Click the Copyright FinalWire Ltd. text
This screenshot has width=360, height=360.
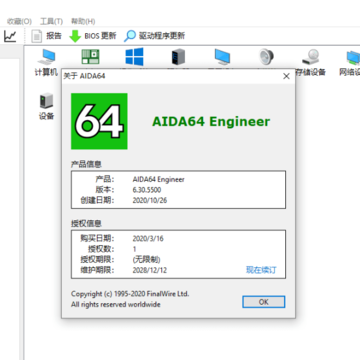pos(130,294)
